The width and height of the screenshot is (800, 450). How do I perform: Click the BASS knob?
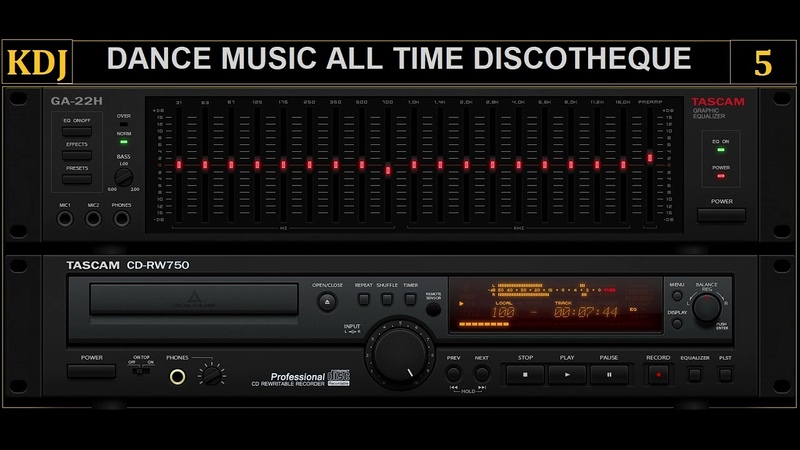coord(123,177)
